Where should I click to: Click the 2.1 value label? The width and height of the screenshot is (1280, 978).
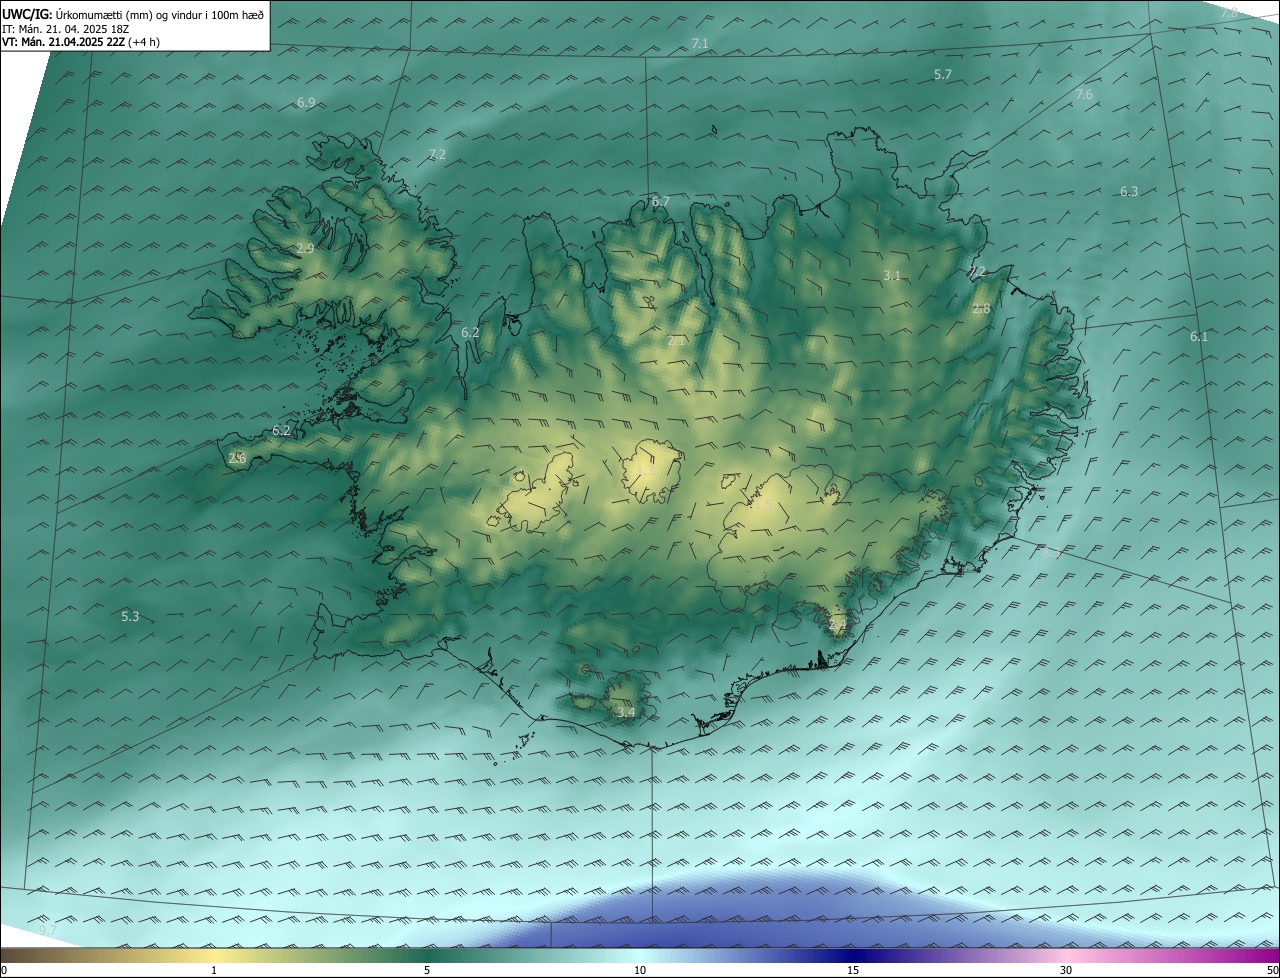click(x=677, y=341)
